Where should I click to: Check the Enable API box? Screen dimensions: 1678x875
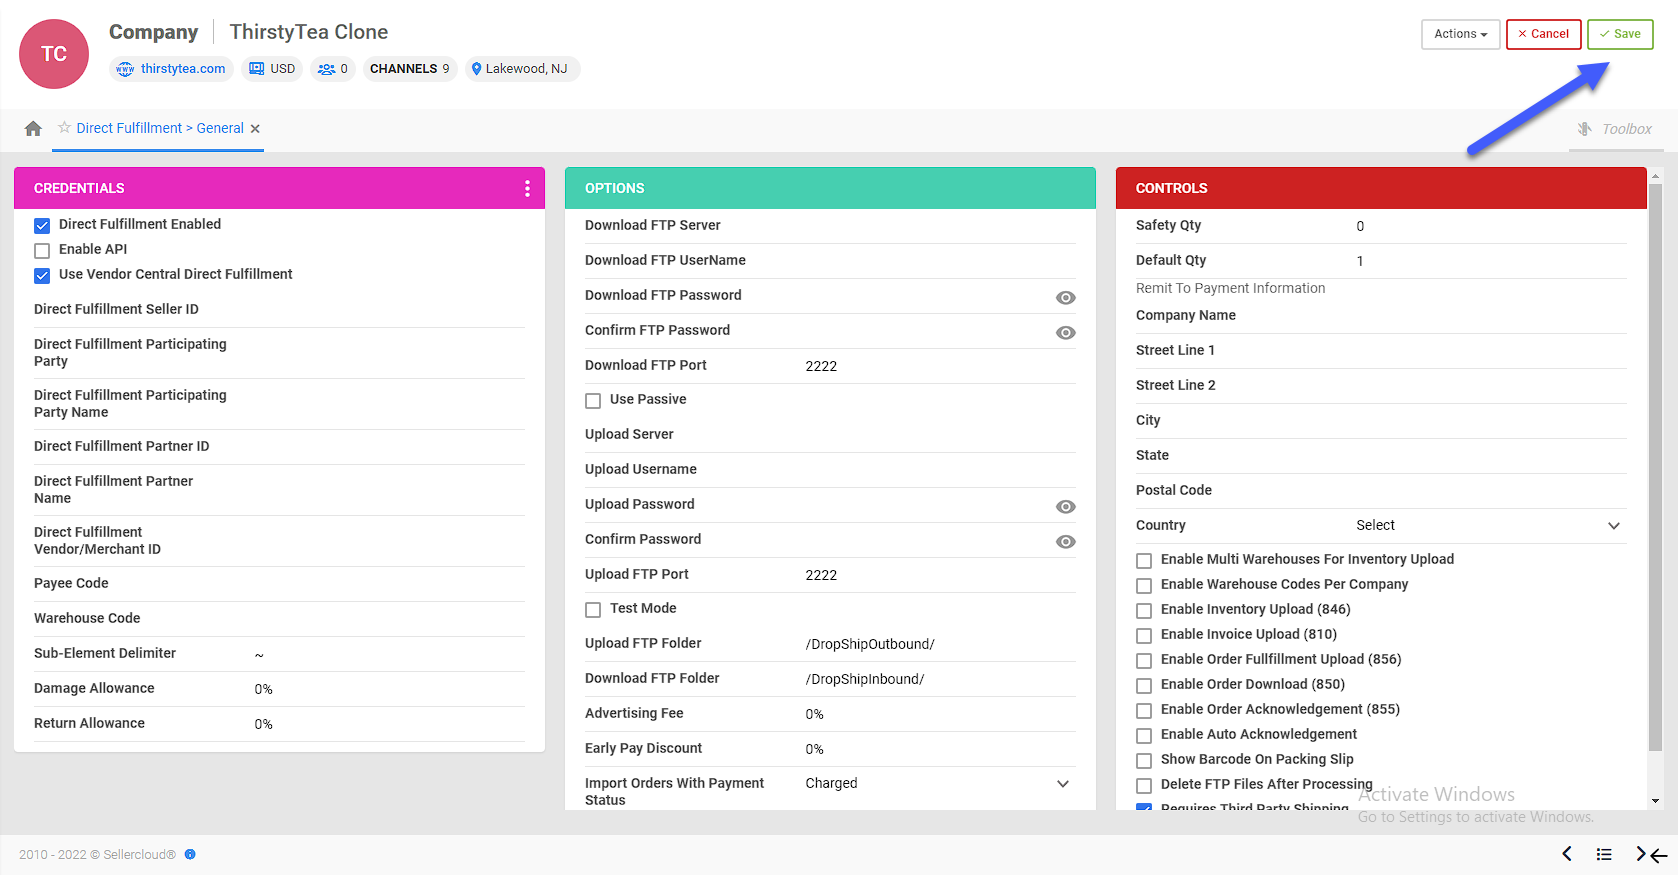point(42,251)
